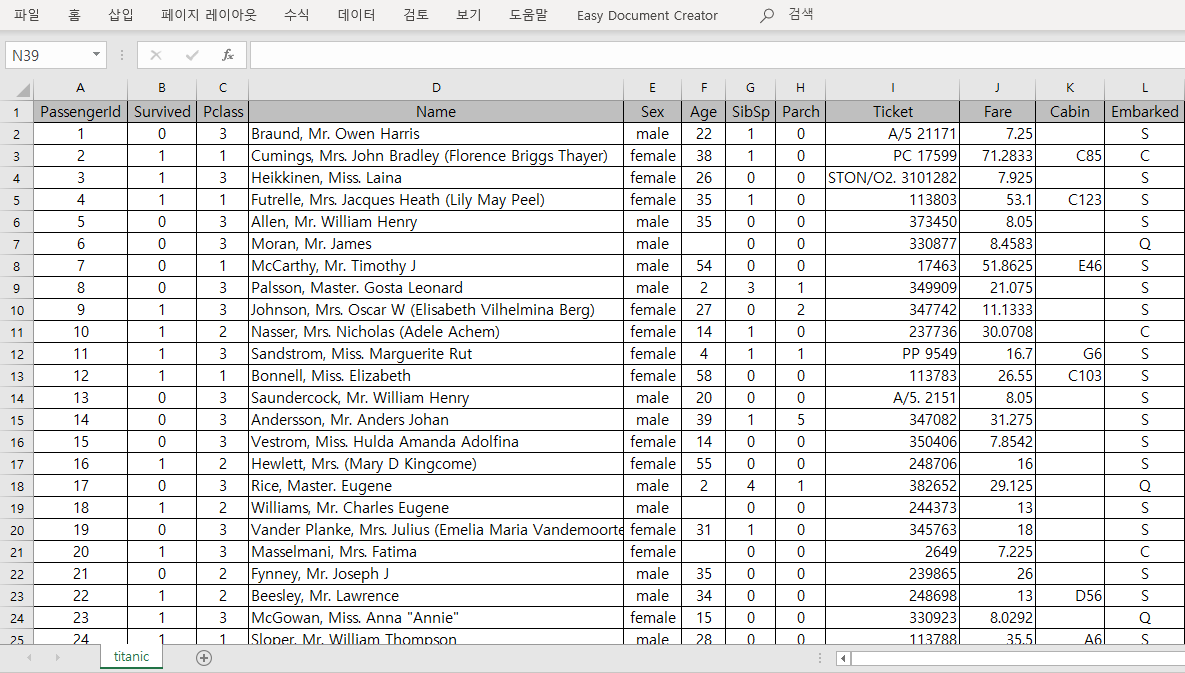Open the Easy Document Creator tab

point(647,15)
